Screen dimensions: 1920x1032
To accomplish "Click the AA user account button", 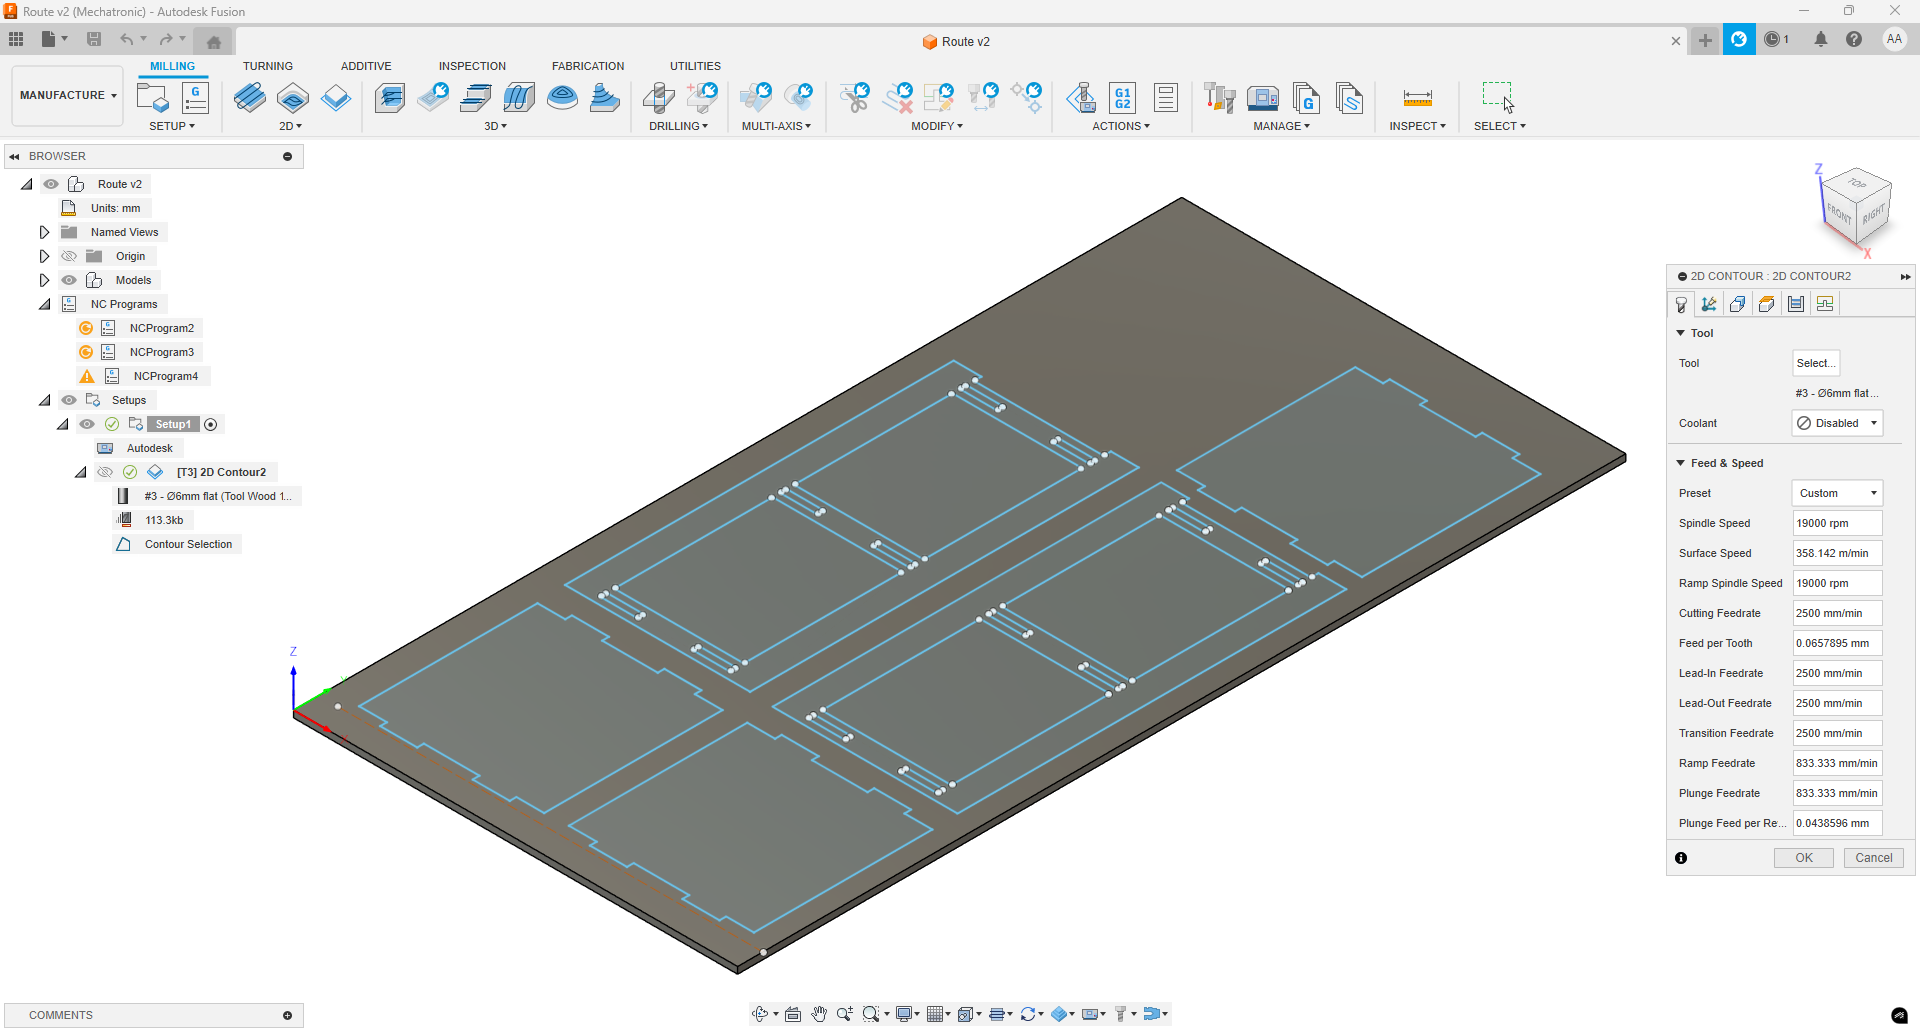I will (1894, 39).
